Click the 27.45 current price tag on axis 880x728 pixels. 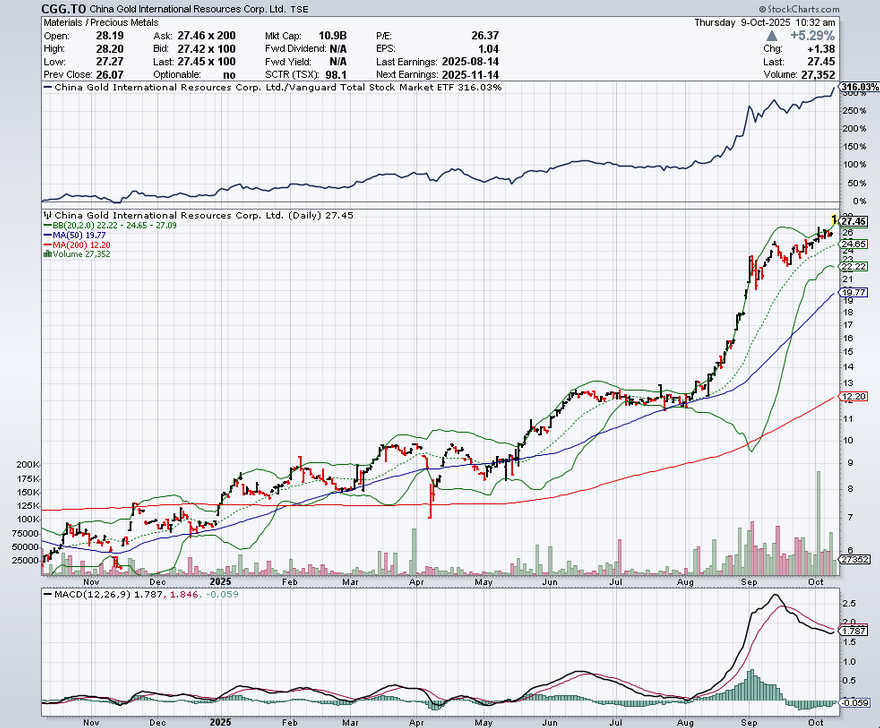(853, 221)
